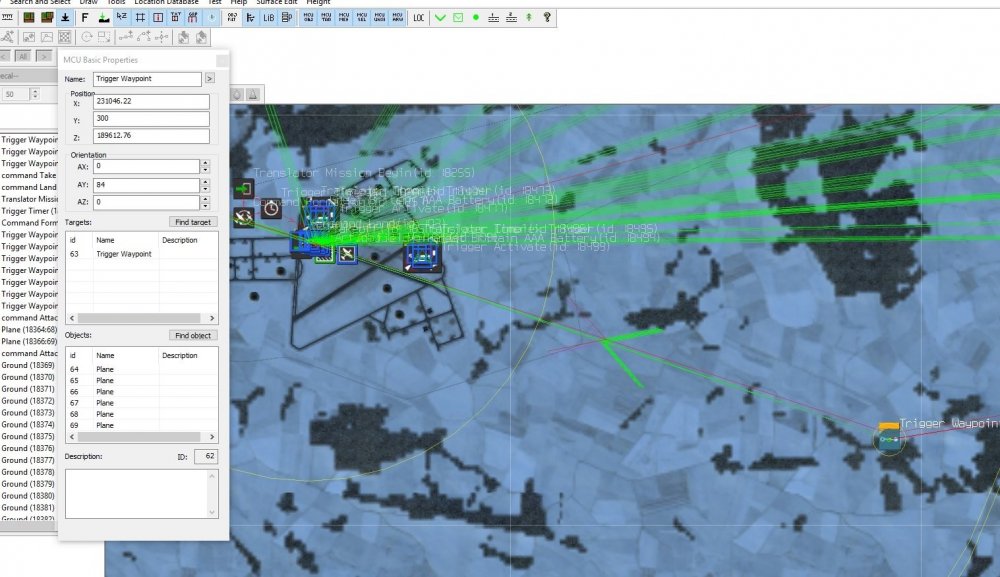The height and width of the screenshot is (577, 1000).
Task: Select 'Ground (18369)' in left list
Action: pyautogui.click(x=29, y=365)
